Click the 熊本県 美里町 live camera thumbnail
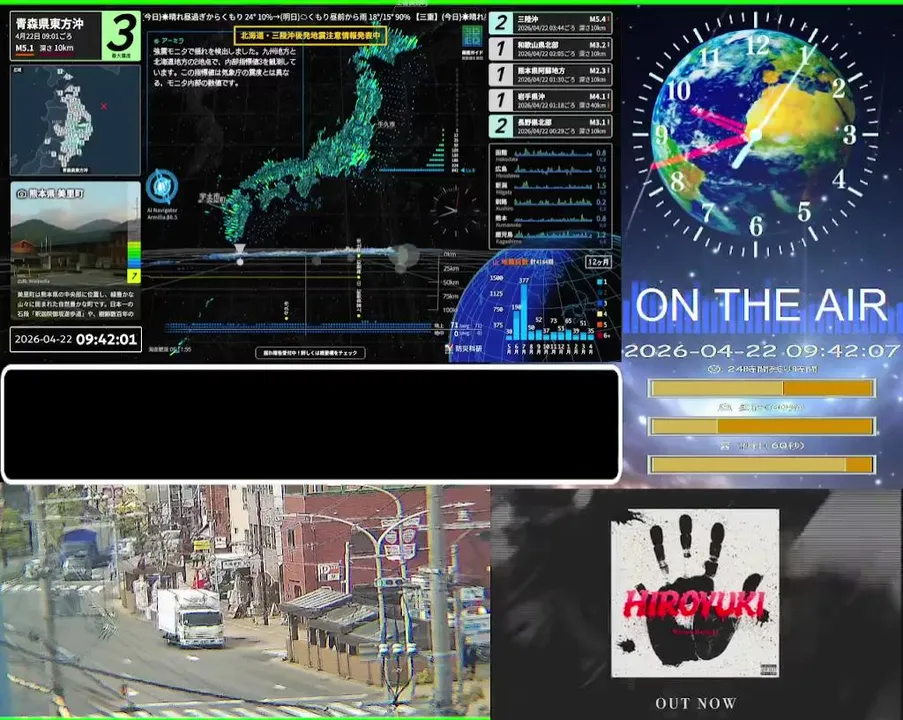The height and width of the screenshot is (720, 903). 75,233
